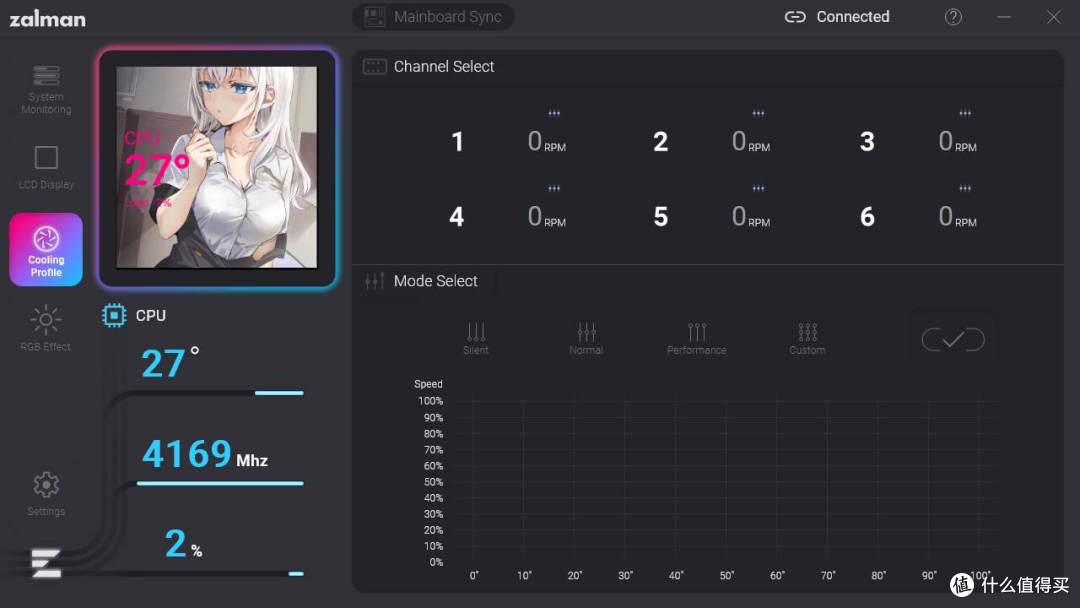The width and height of the screenshot is (1080, 608).
Task: Choose the Normal fan mode
Action: [x=586, y=339]
